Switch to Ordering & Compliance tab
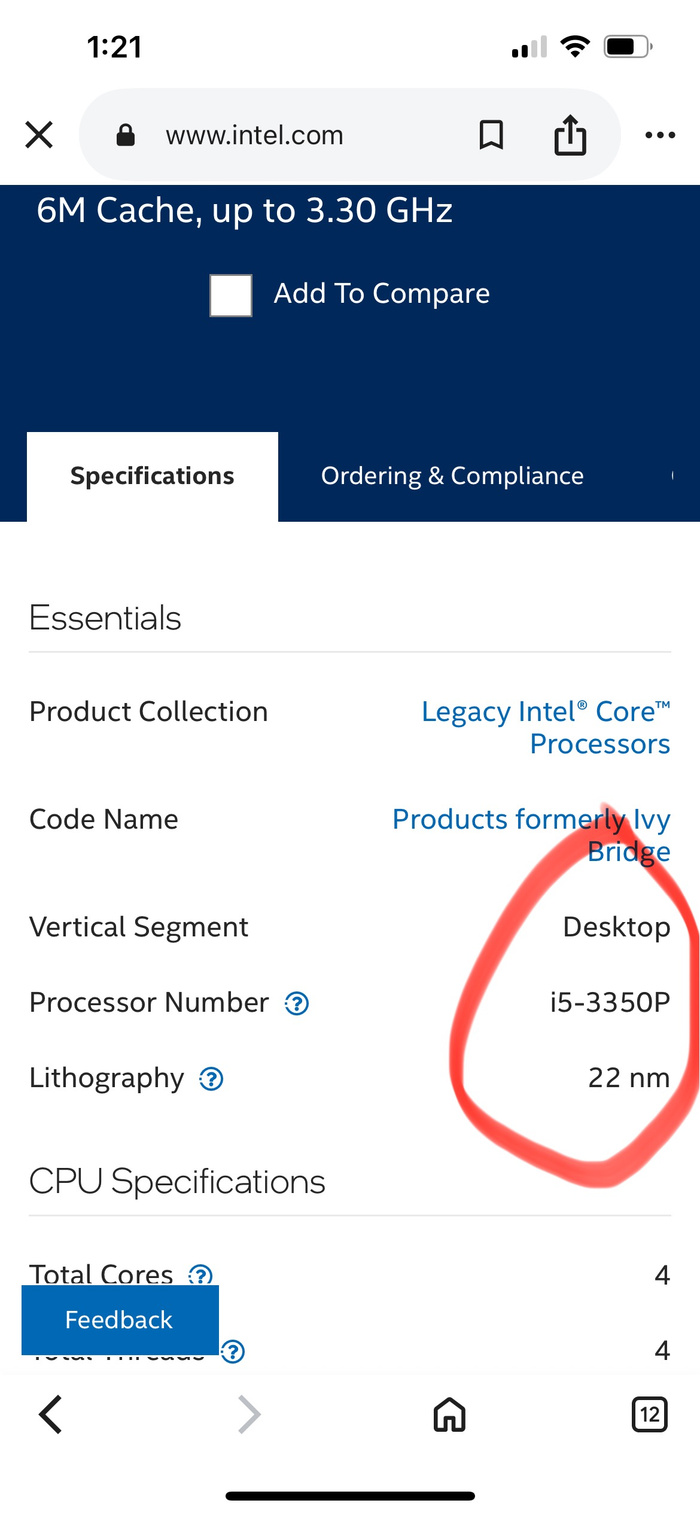Viewport: 700px width, 1515px height. tap(452, 476)
